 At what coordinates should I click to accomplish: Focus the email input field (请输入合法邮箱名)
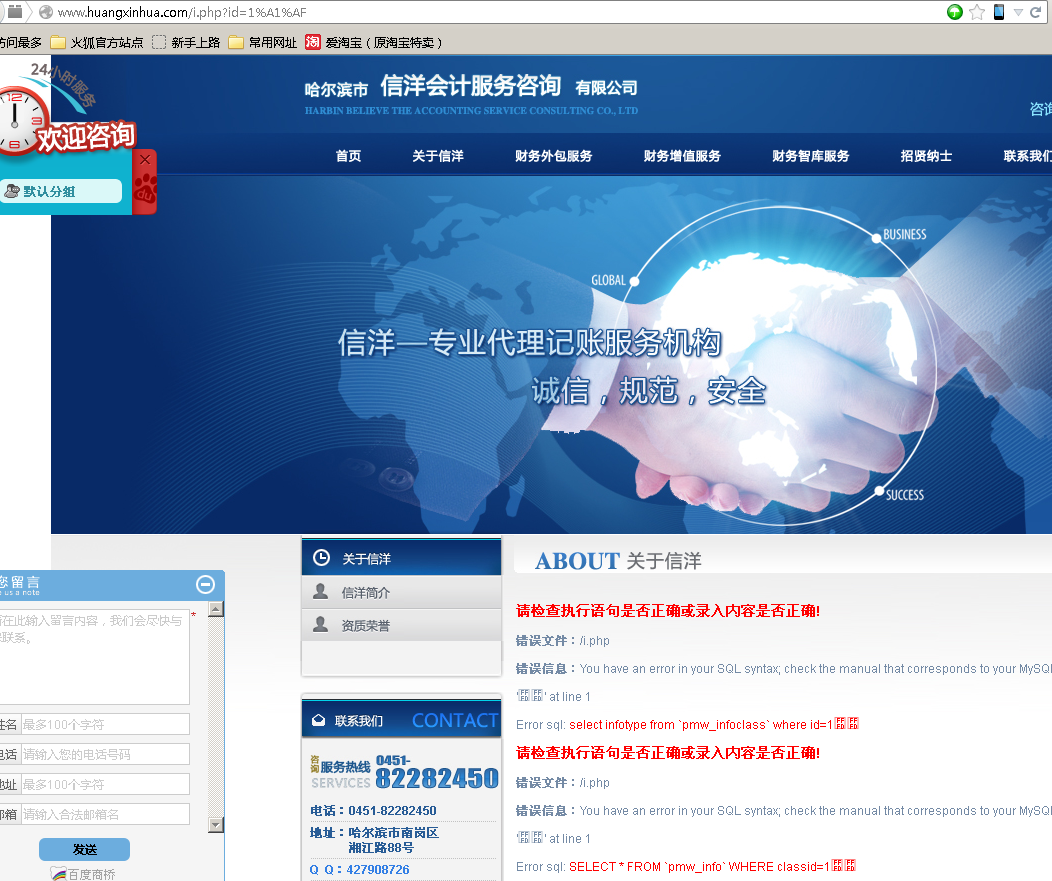(x=105, y=814)
